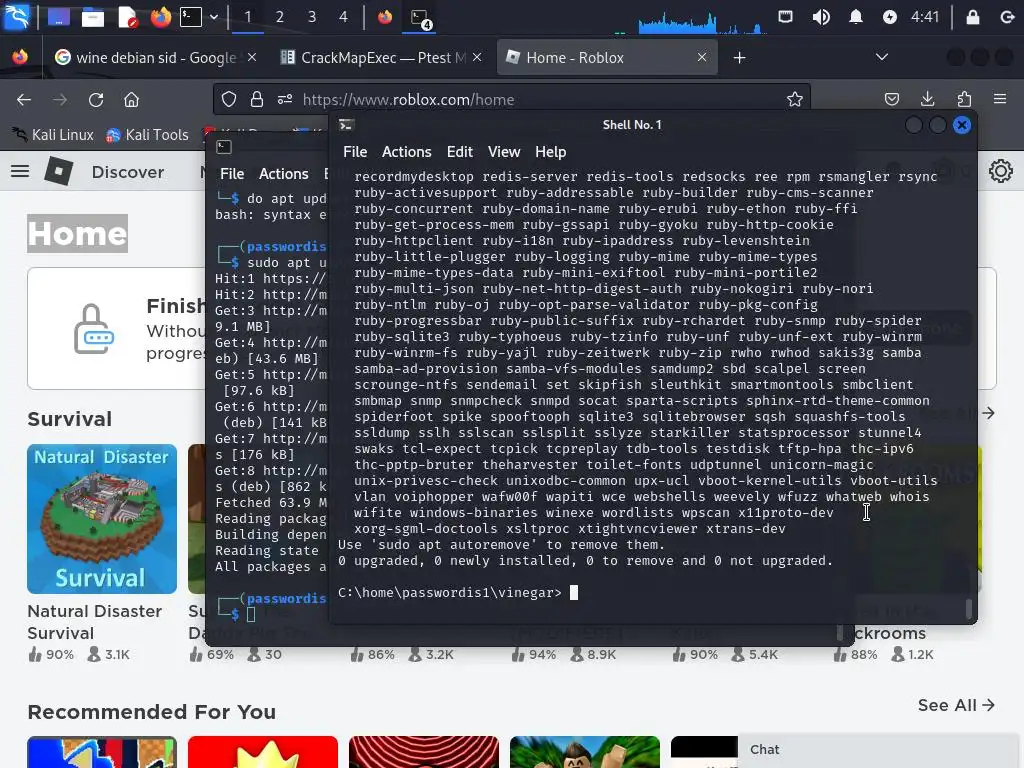The height and width of the screenshot is (768, 1024).
Task: Switch to the CrackMapExec tab
Action: pos(381,57)
